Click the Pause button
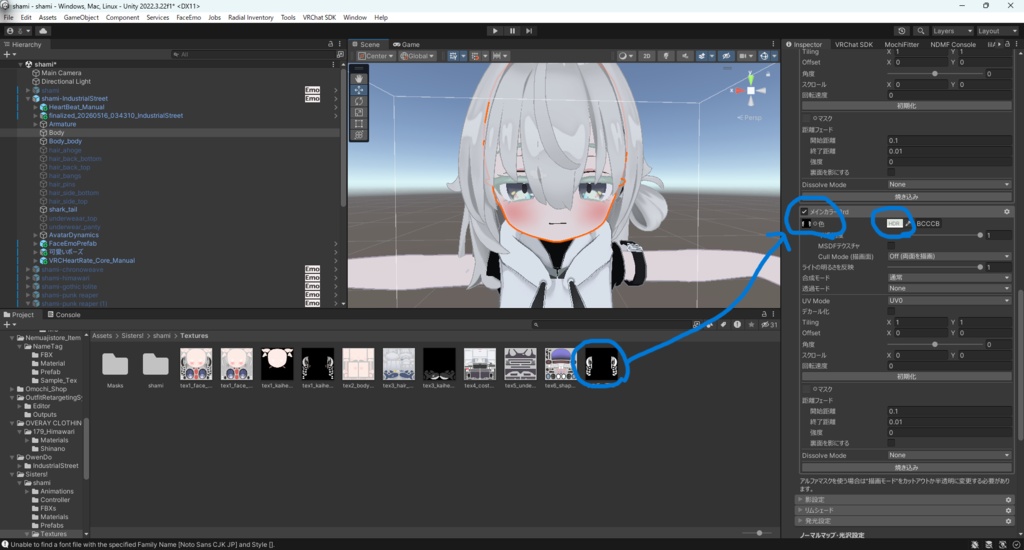This screenshot has height=550, width=1024. [512, 31]
